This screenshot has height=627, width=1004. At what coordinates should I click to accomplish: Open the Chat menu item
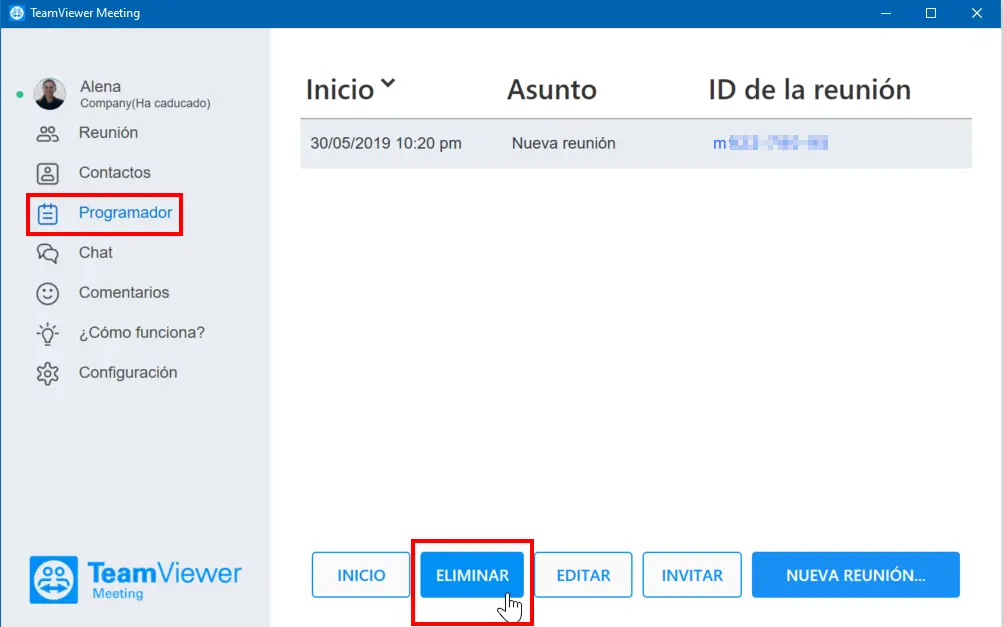point(95,253)
